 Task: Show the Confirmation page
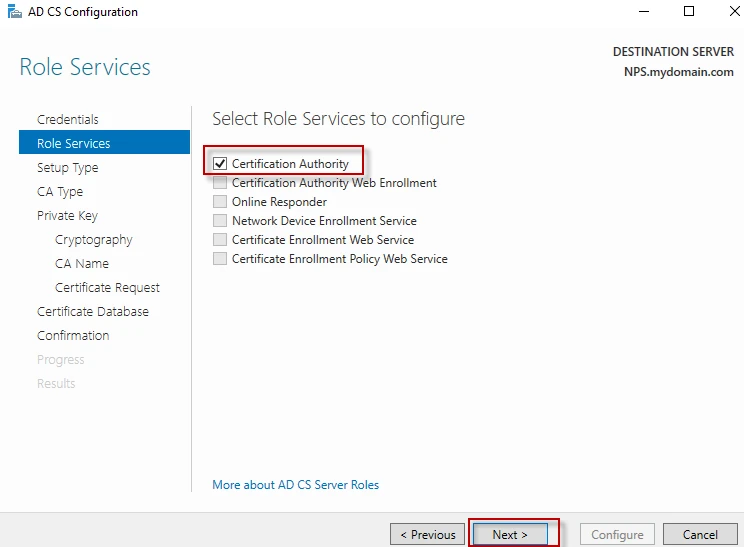click(73, 336)
